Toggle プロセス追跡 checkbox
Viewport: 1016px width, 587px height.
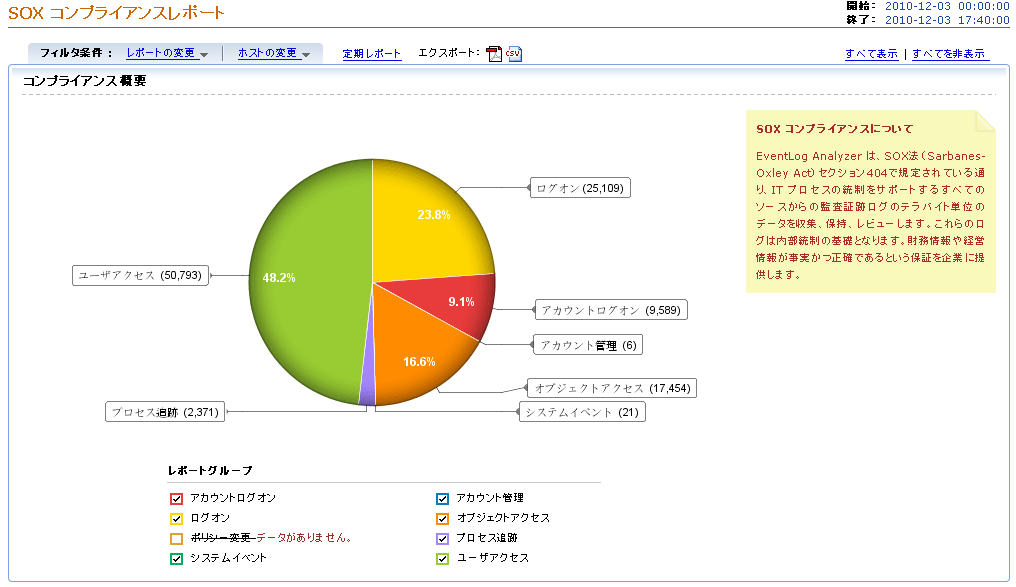[443, 538]
